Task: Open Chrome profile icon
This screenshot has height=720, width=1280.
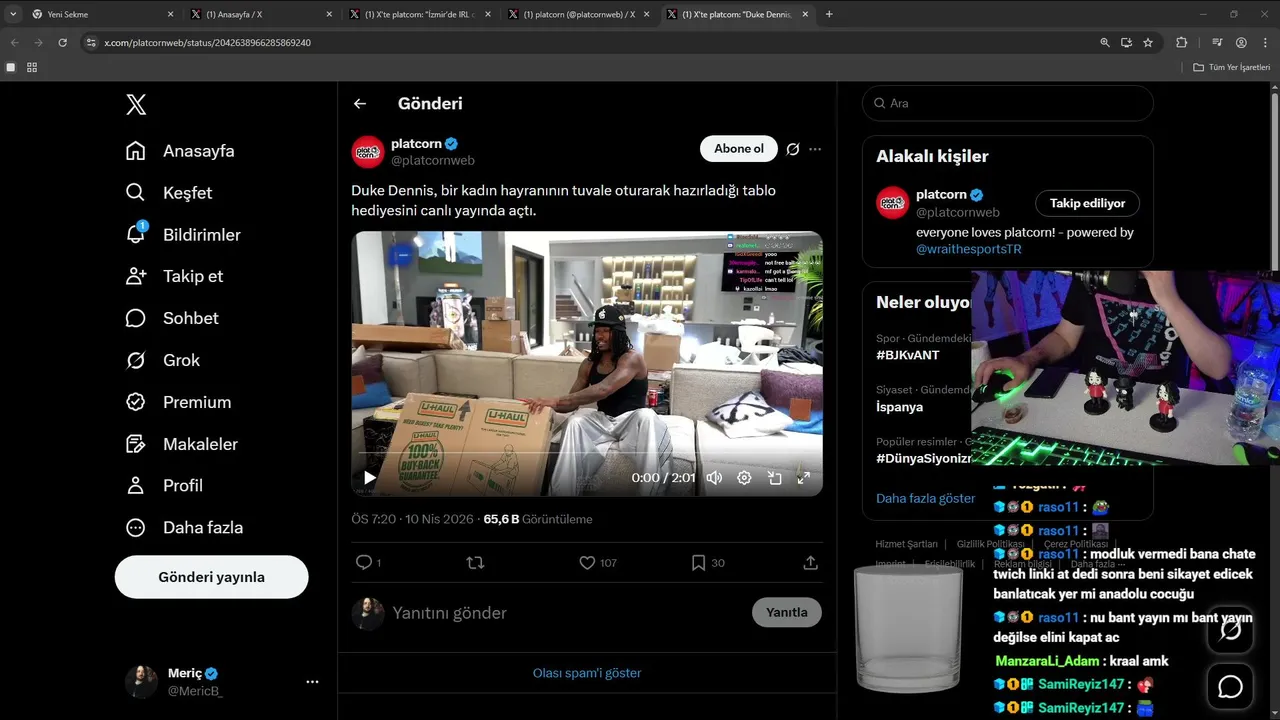Action: point(1241,43)
